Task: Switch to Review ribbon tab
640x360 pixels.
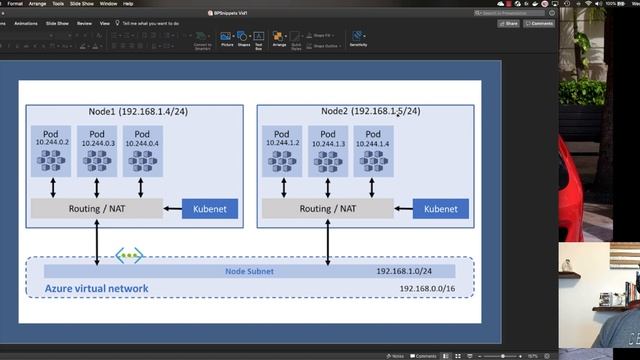Action: pos(84,23)
